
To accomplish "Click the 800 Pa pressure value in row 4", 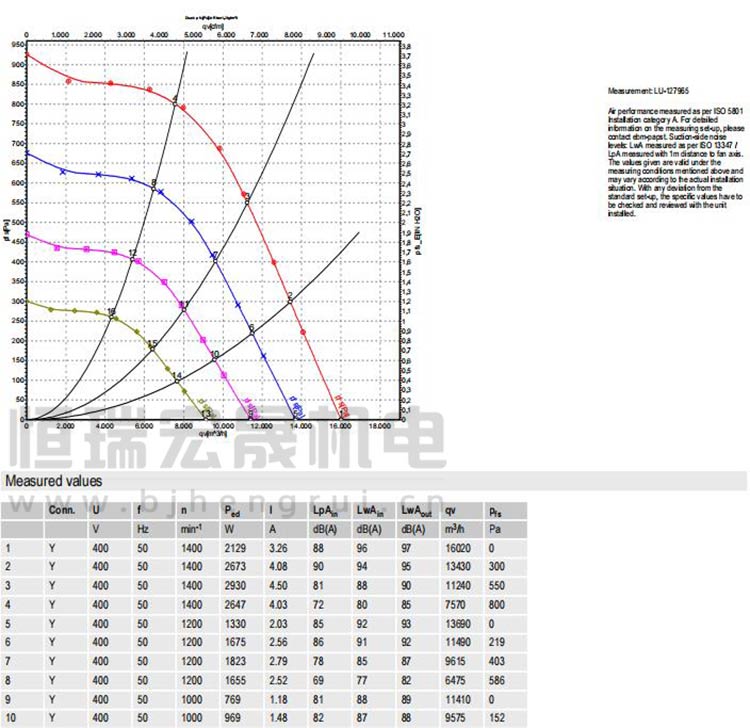I will 495,605.
